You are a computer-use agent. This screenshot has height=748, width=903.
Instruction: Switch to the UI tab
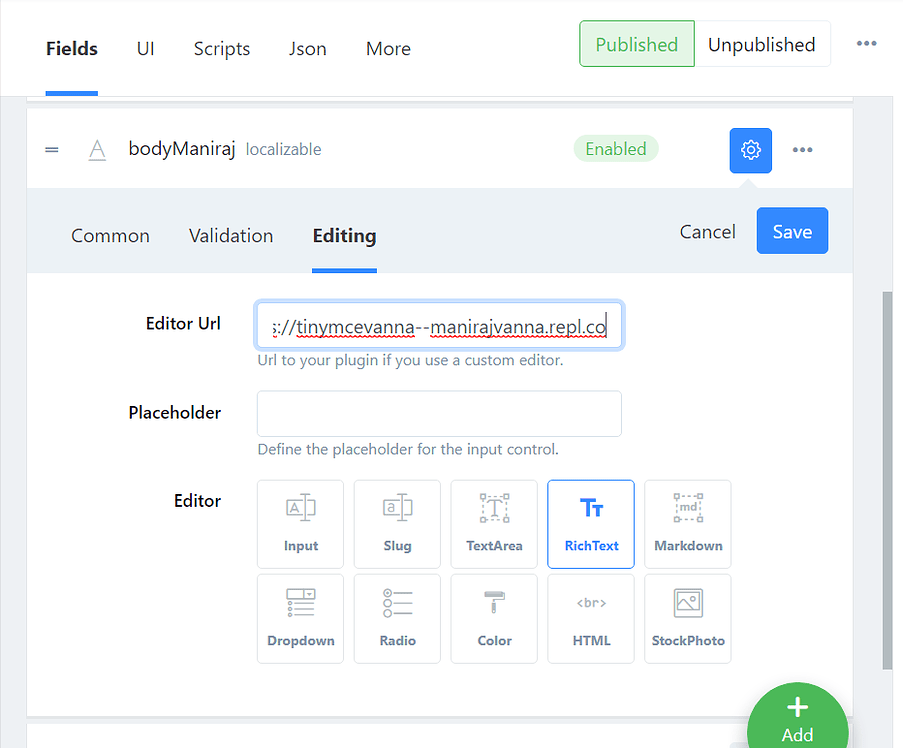145,48
